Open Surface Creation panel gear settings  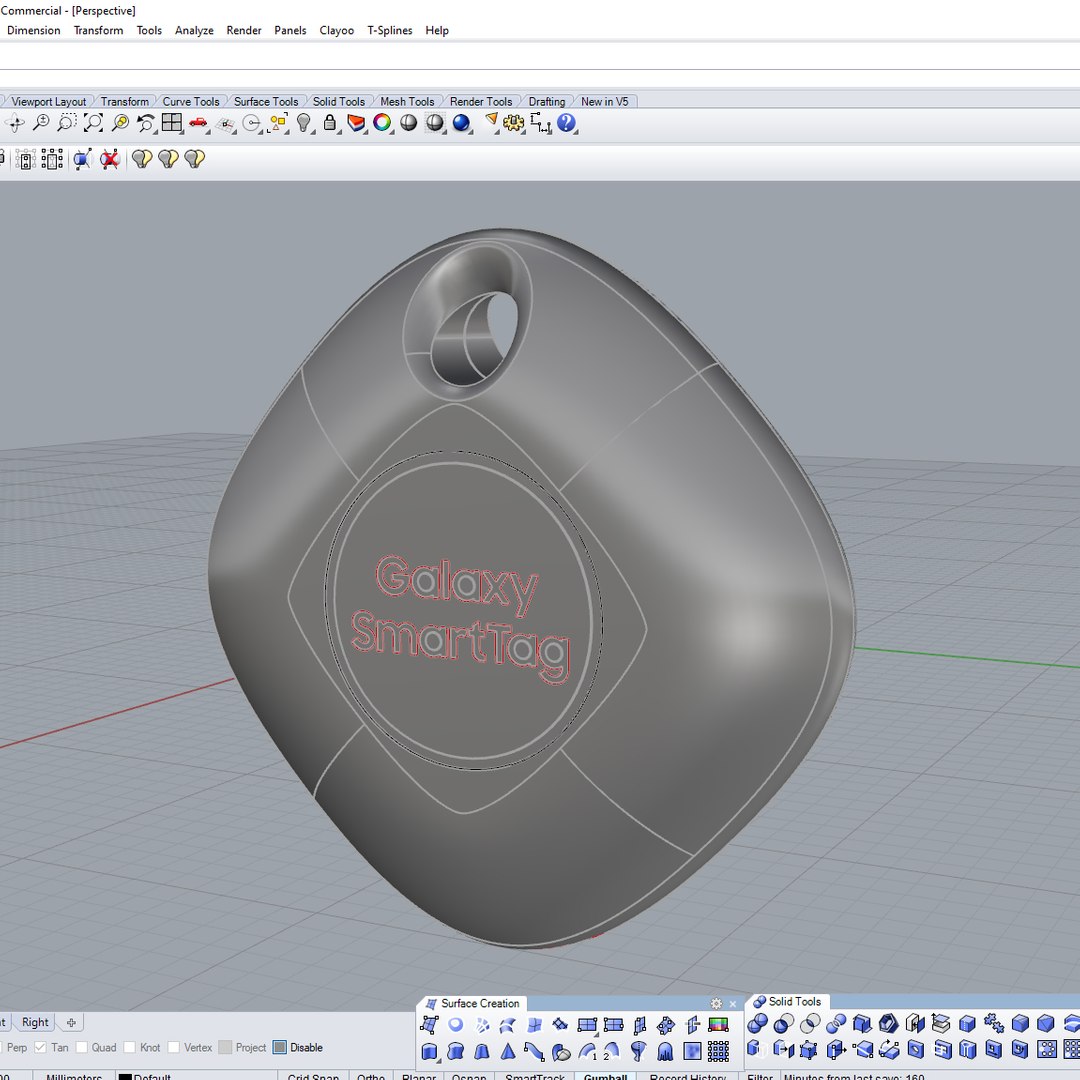tap(716, 1004)
